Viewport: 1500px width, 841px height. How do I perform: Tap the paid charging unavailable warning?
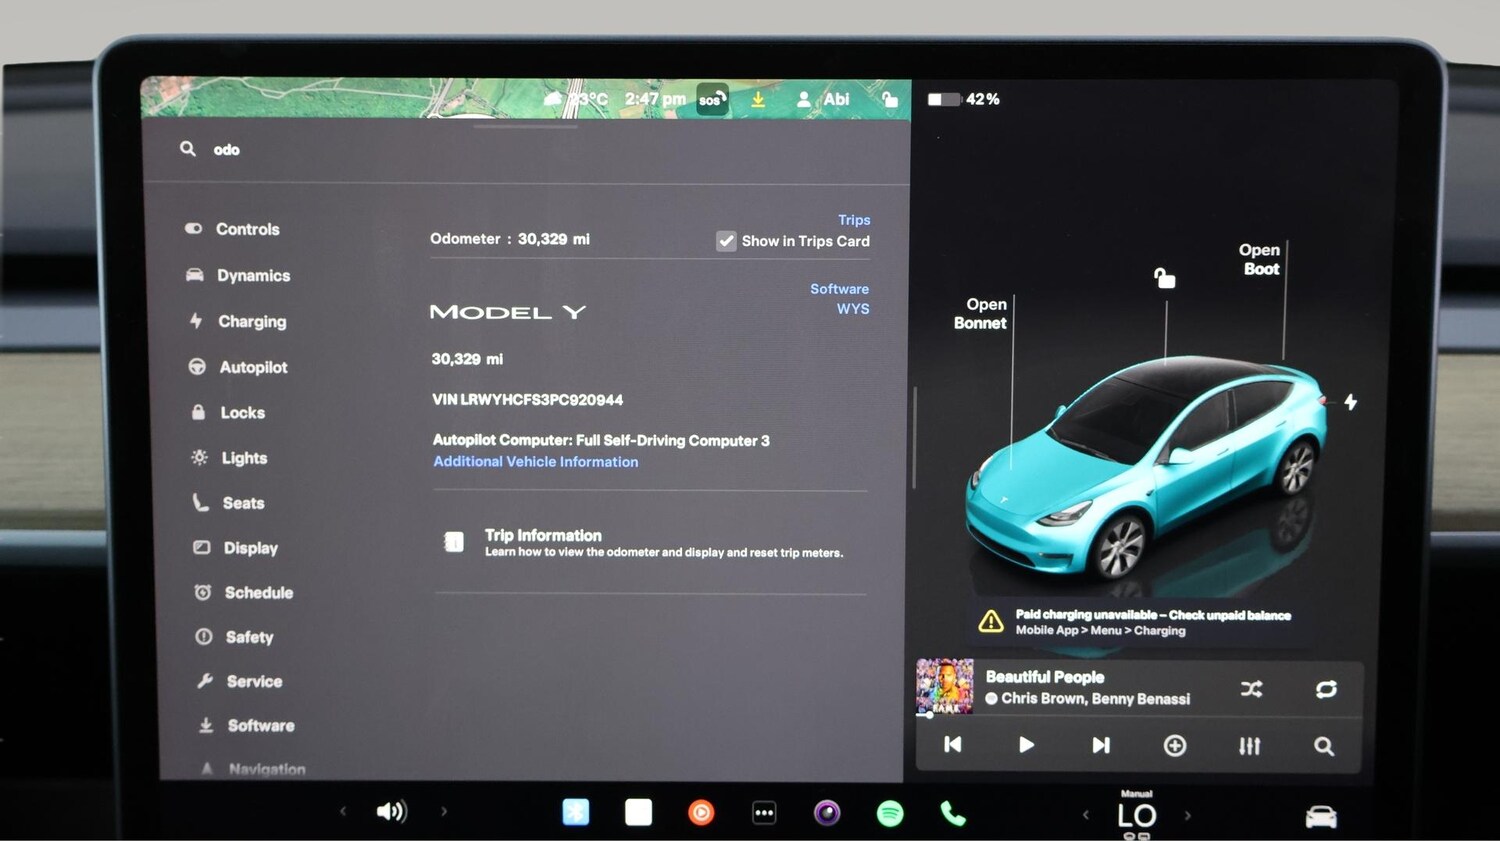(1135, 622)
